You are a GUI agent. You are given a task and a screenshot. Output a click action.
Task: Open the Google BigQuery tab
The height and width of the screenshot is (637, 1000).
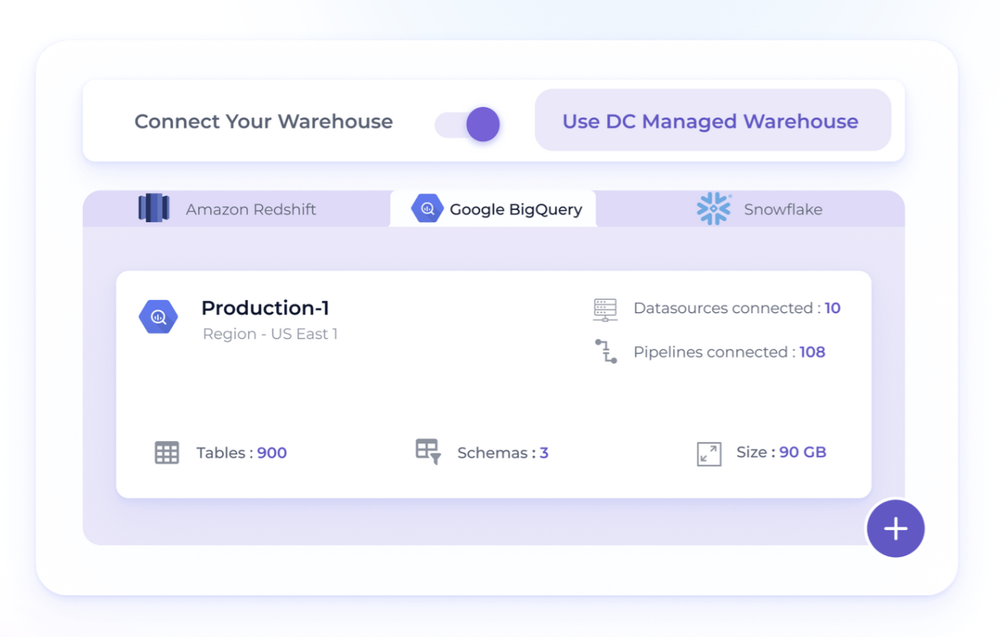coord(493,209)
